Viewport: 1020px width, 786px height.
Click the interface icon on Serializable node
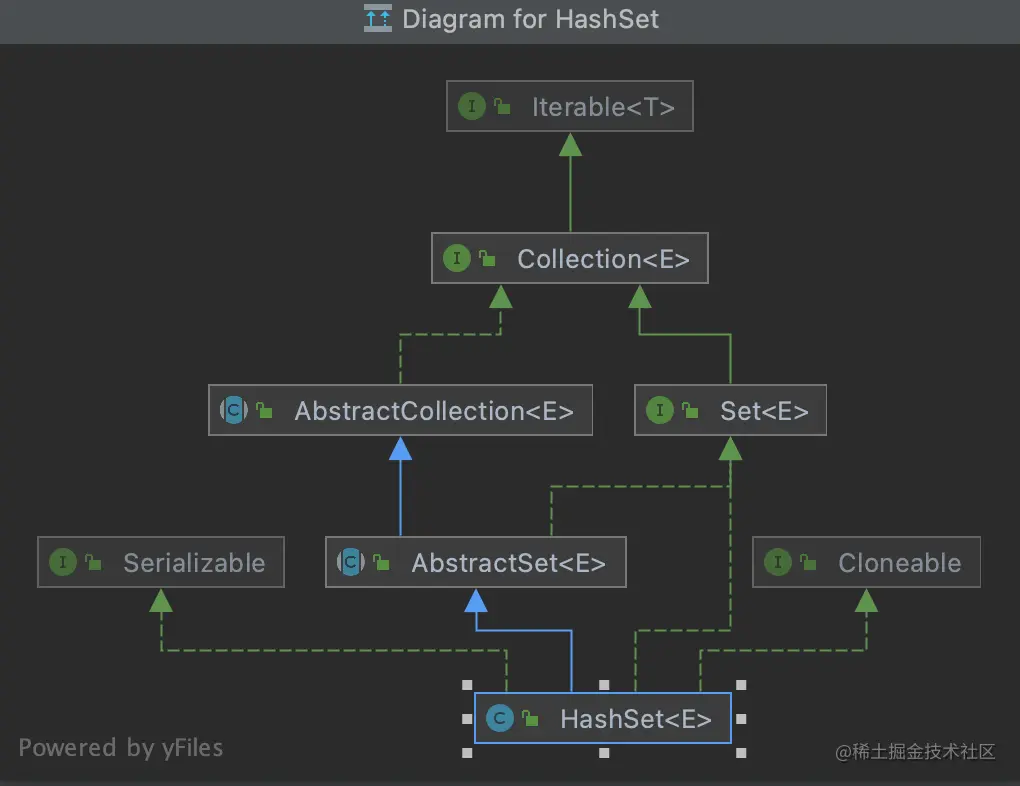63,562
